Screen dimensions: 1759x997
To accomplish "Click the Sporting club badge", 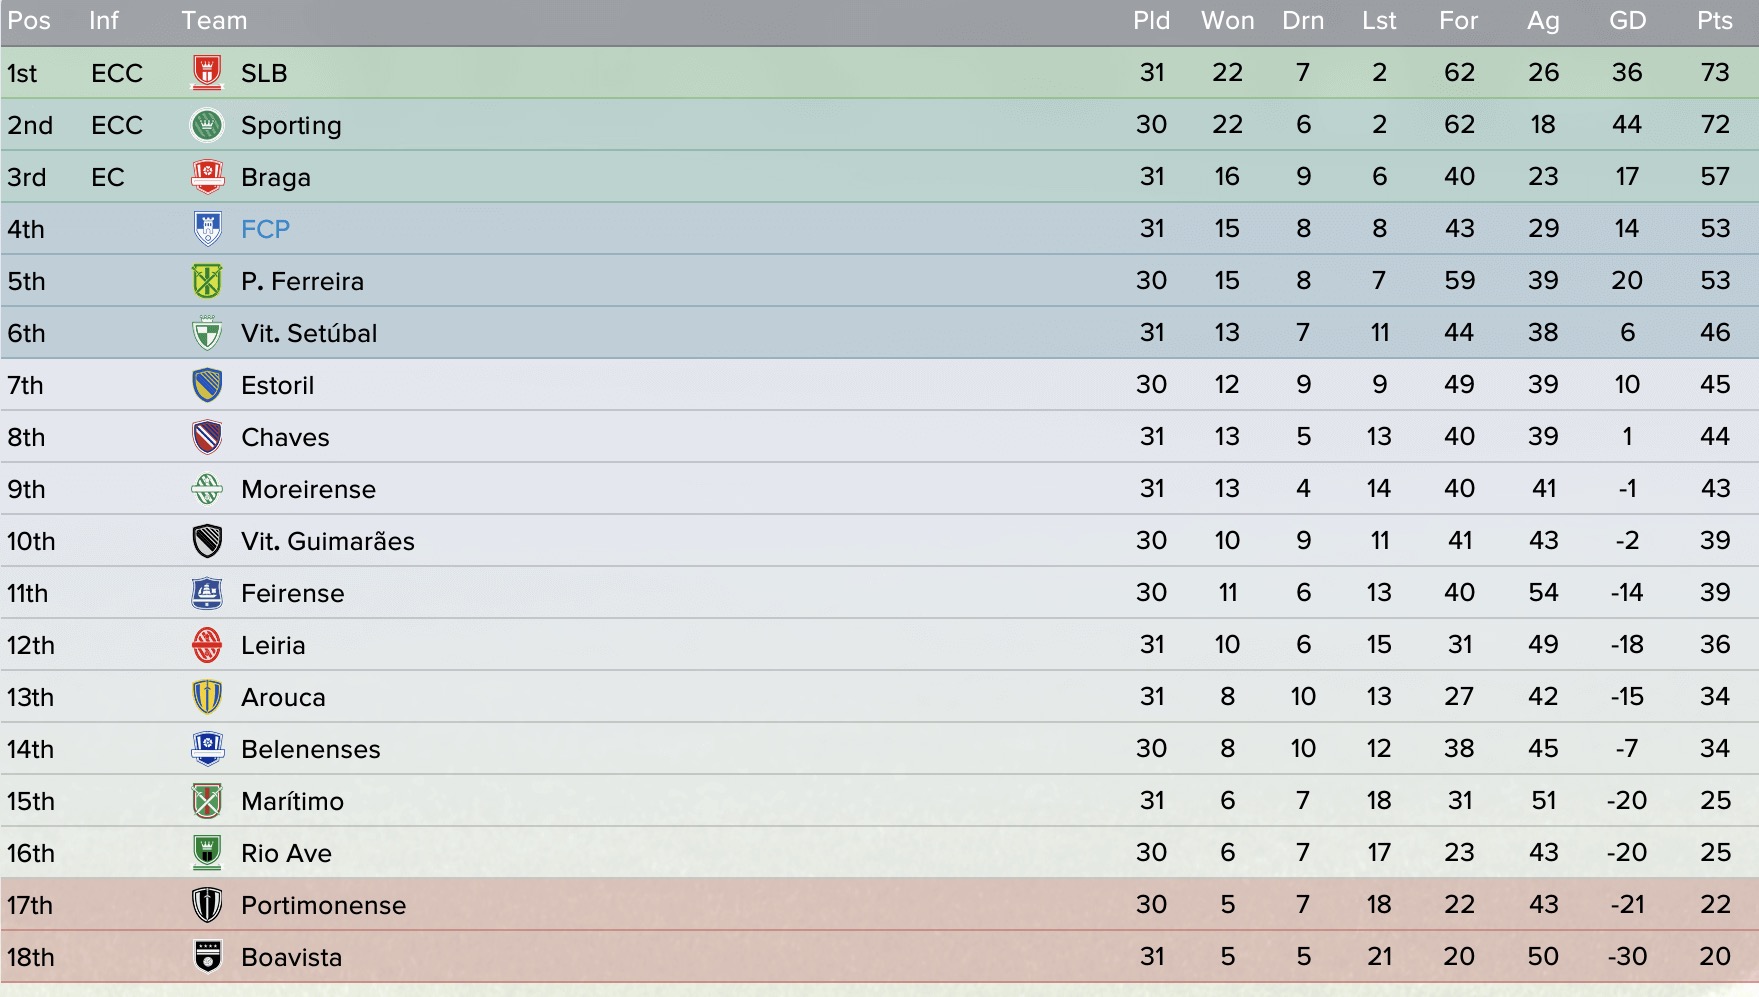I will [x=207, y=125].
